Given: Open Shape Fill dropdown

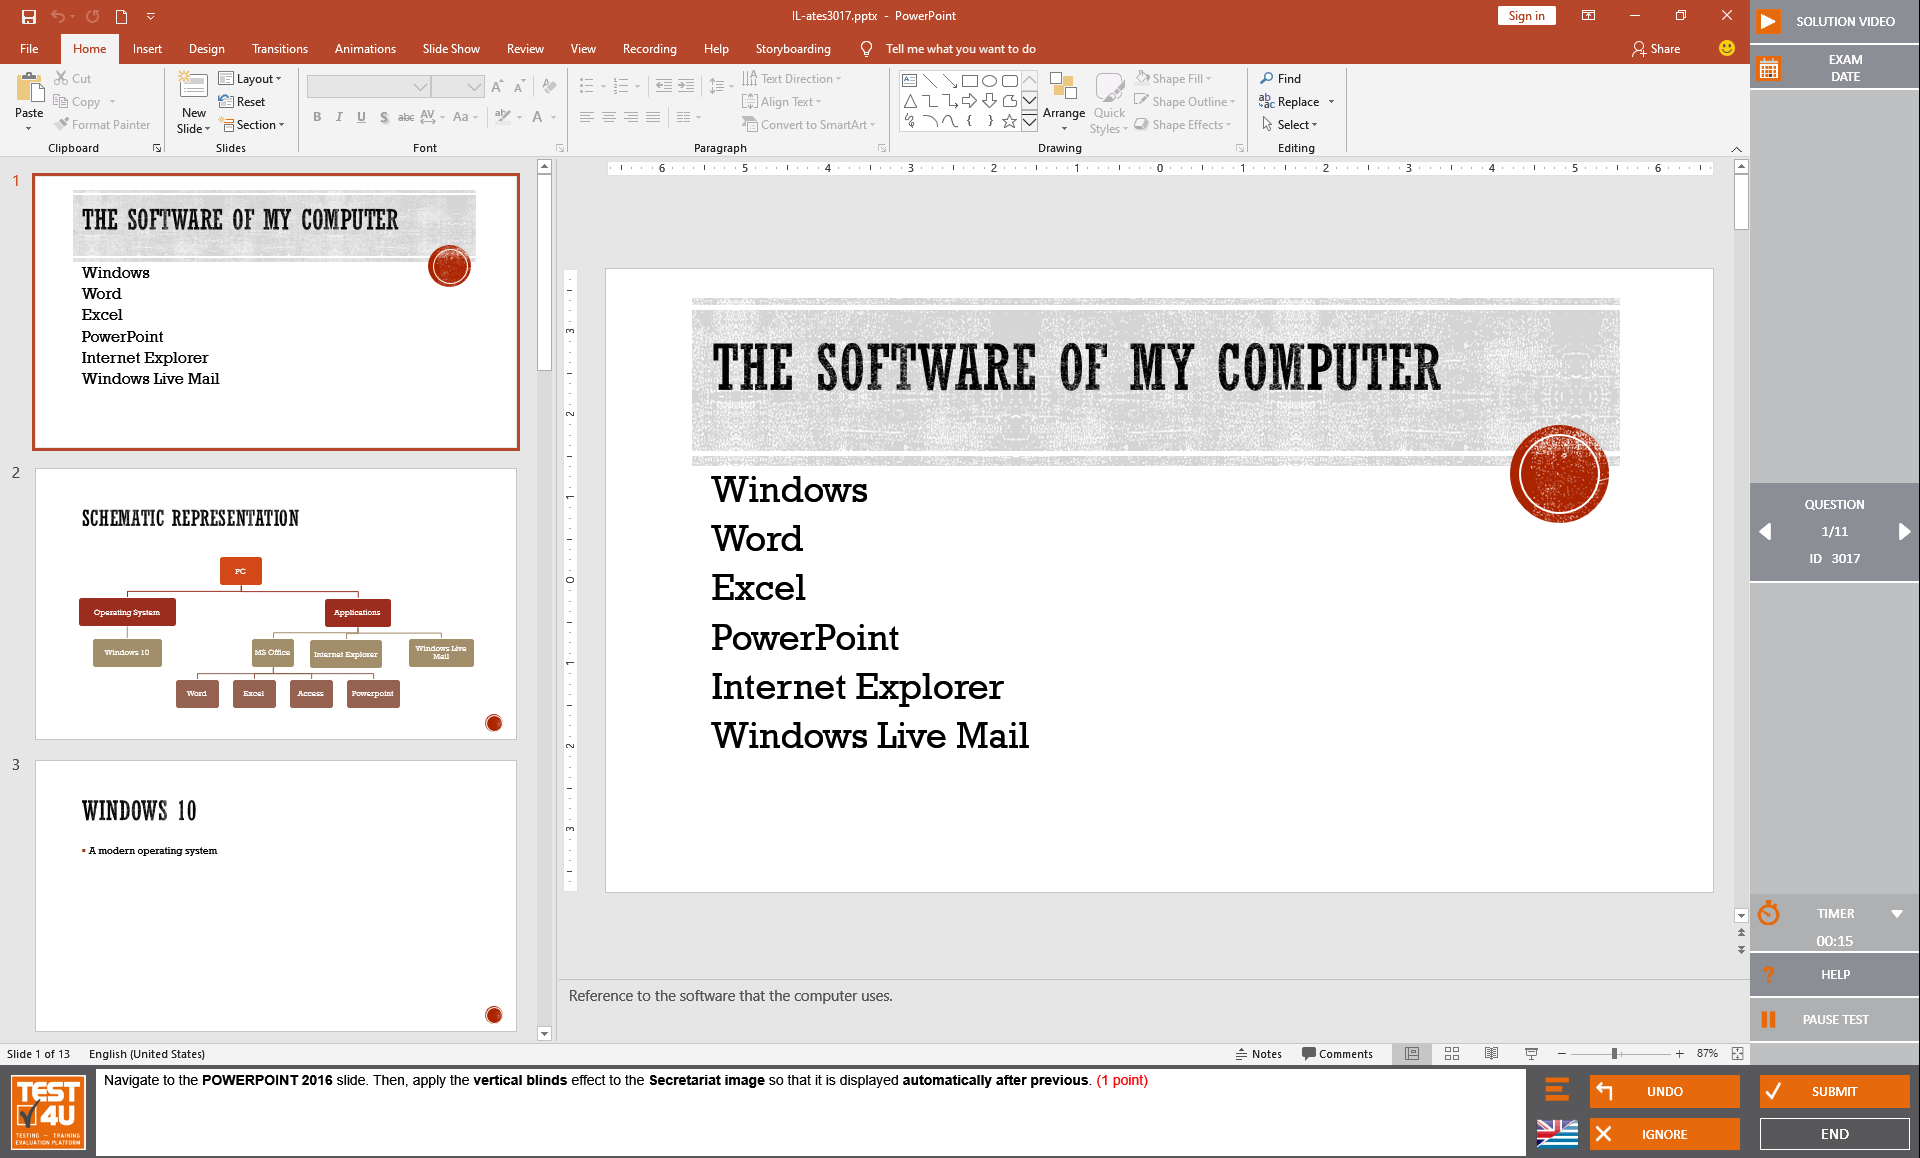Looking at the screenshot, I should coord(1174,79).
